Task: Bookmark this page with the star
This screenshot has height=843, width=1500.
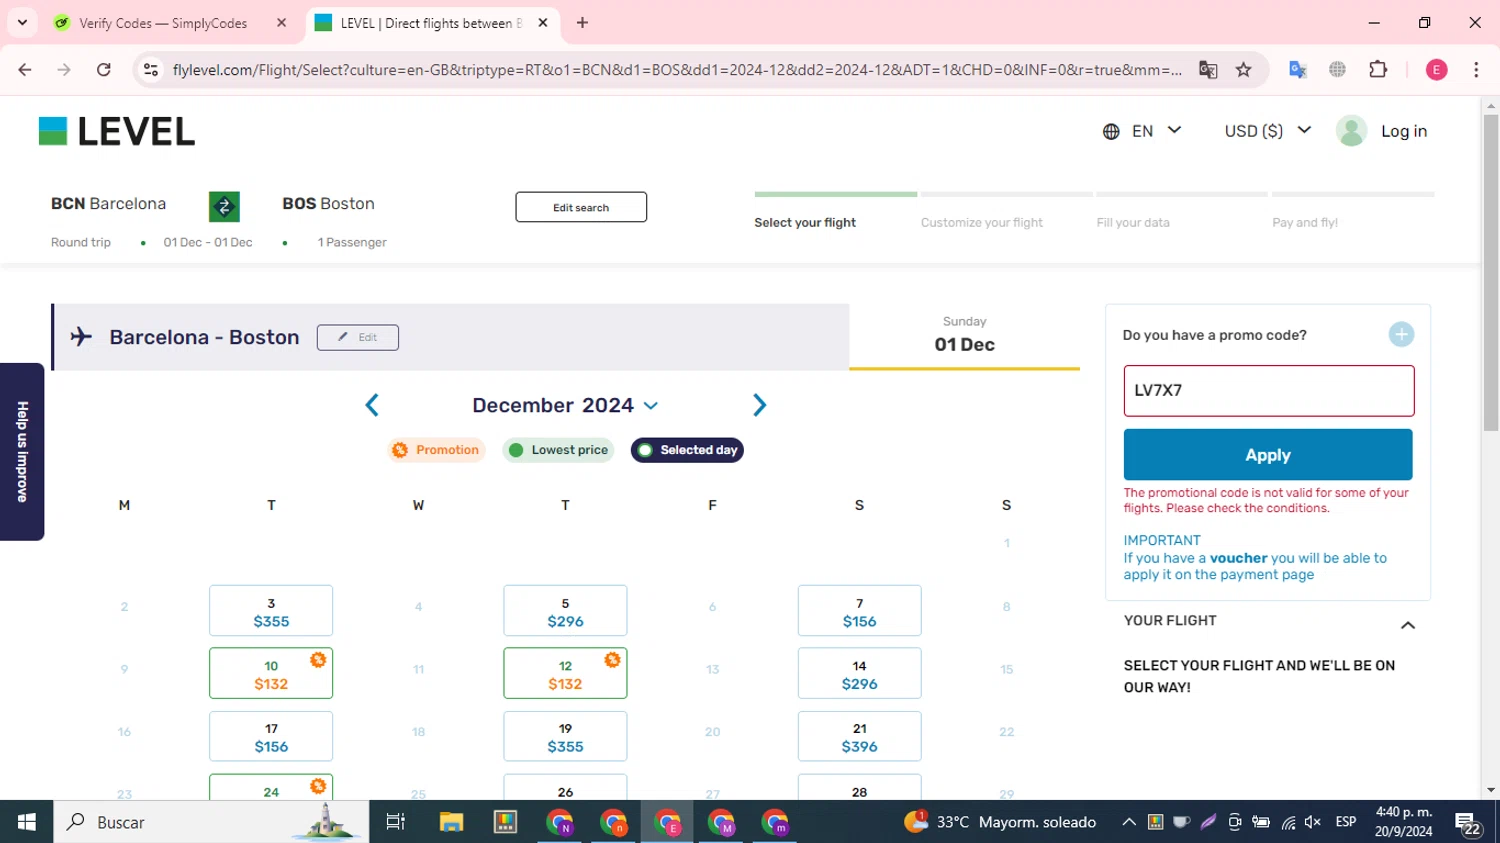Action: [x=1243, y=69]
